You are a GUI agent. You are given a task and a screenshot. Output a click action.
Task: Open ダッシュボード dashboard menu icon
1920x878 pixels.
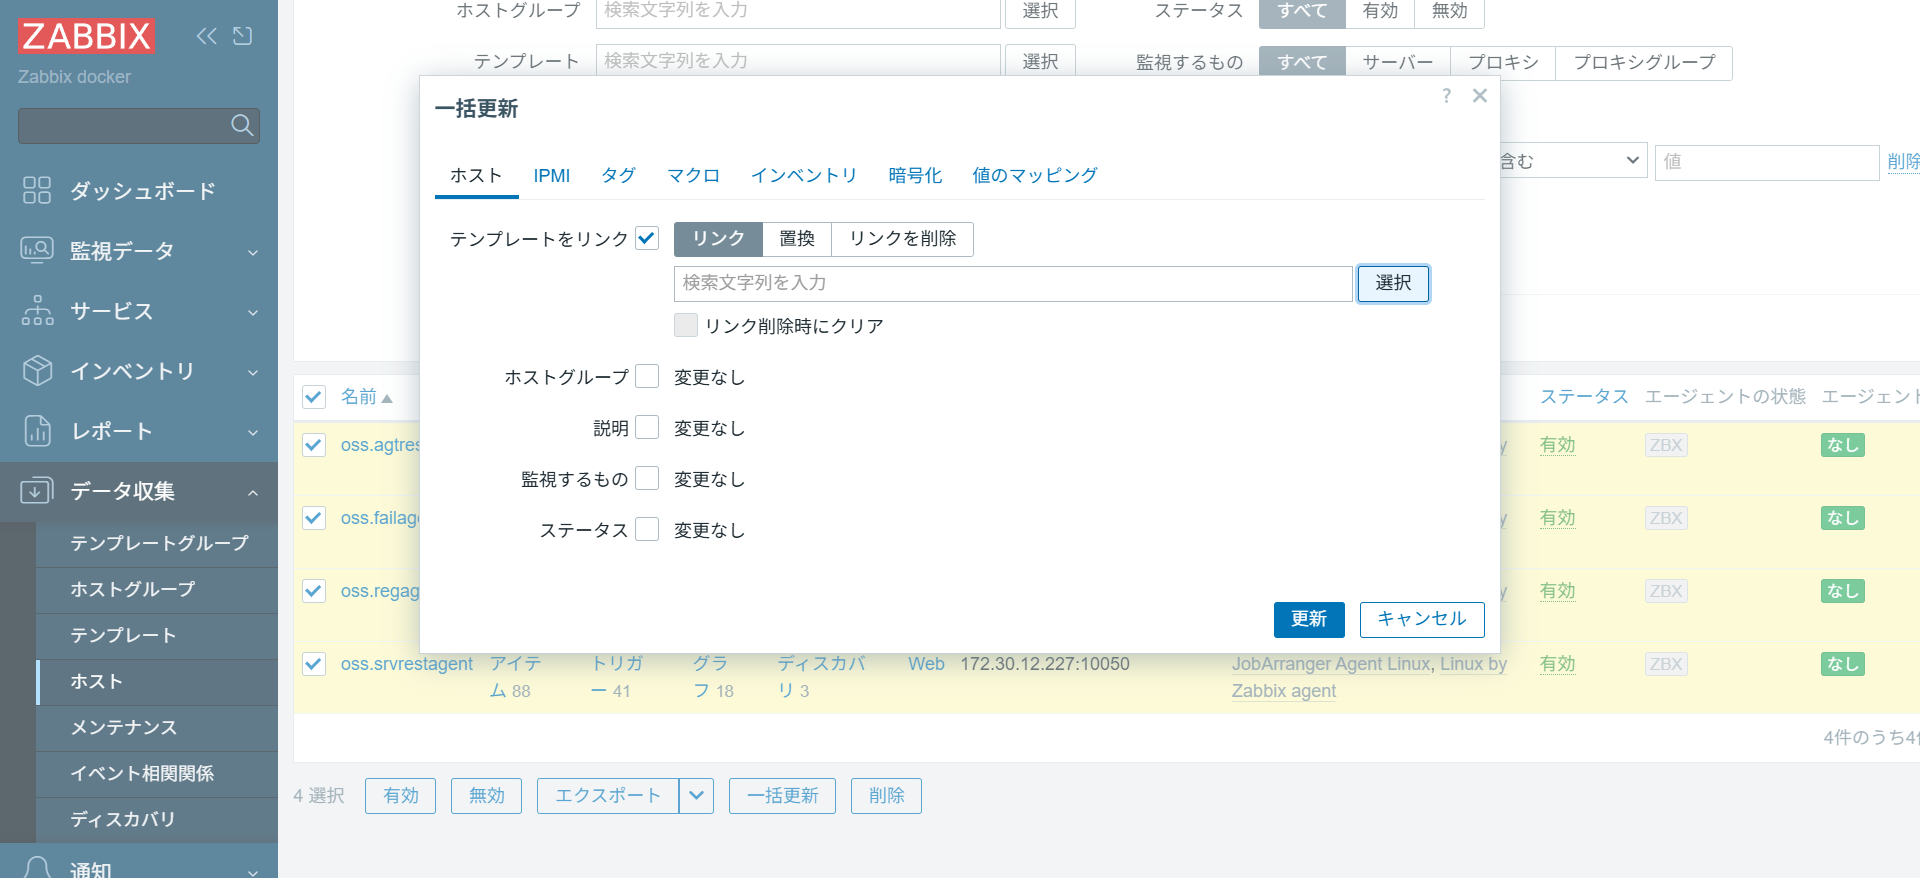point(37,190)
